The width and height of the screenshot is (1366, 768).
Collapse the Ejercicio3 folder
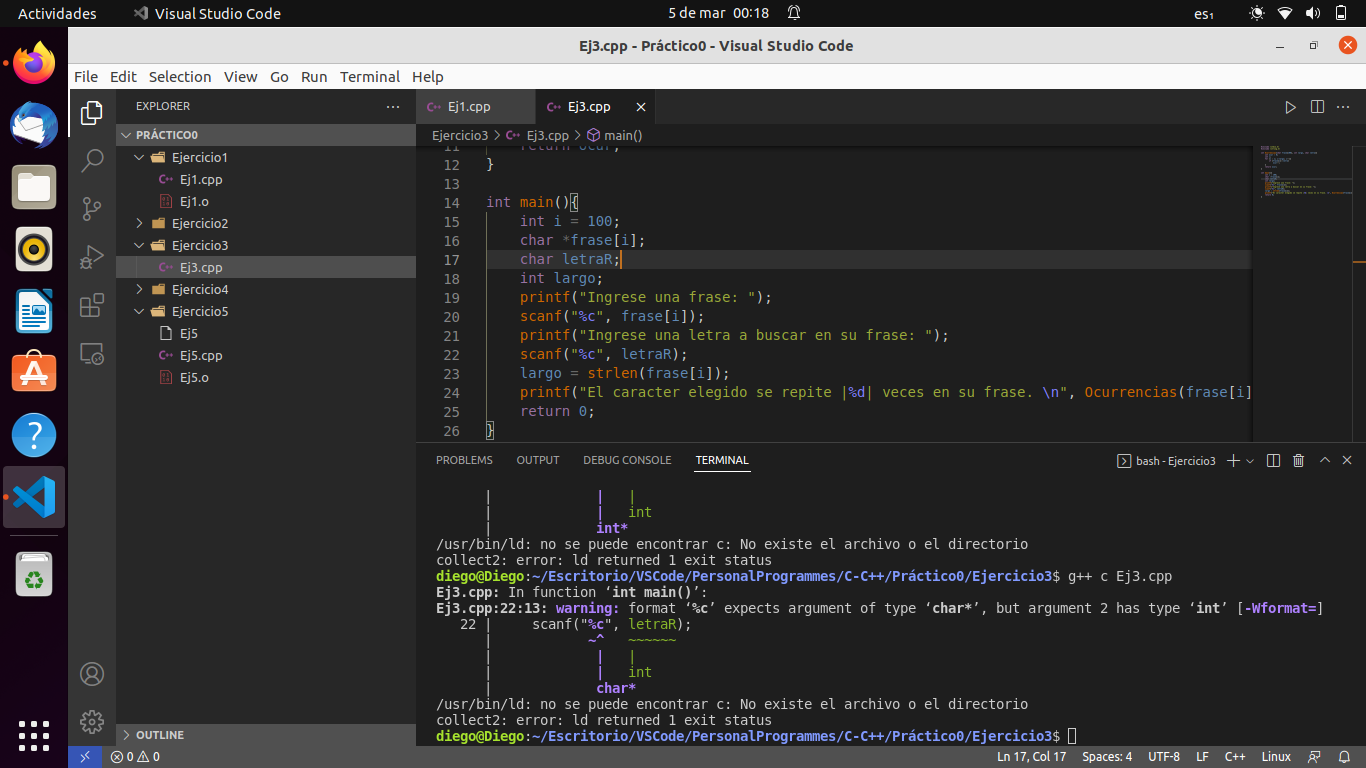click(x=266, y=245)
